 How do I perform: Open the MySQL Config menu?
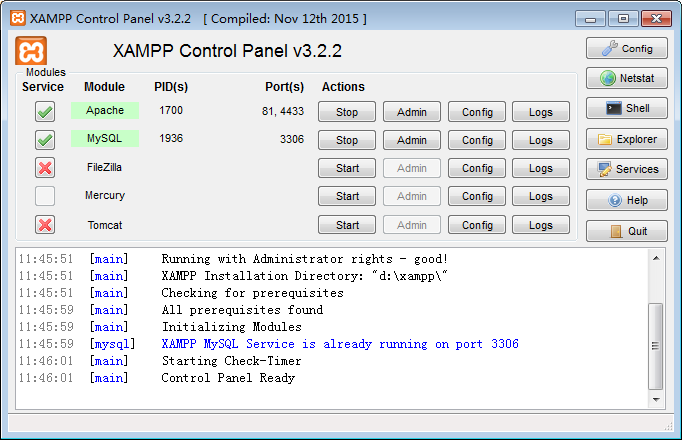477,140
